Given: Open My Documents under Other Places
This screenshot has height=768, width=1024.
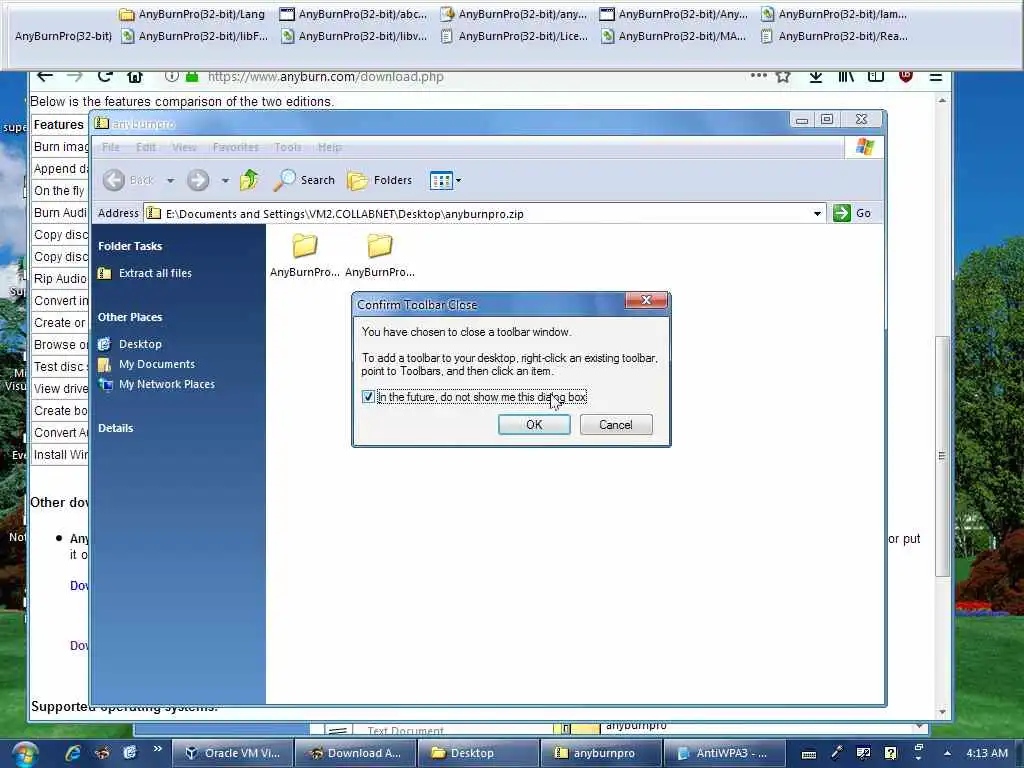Looking at the screenshot, I should point(157,364).
